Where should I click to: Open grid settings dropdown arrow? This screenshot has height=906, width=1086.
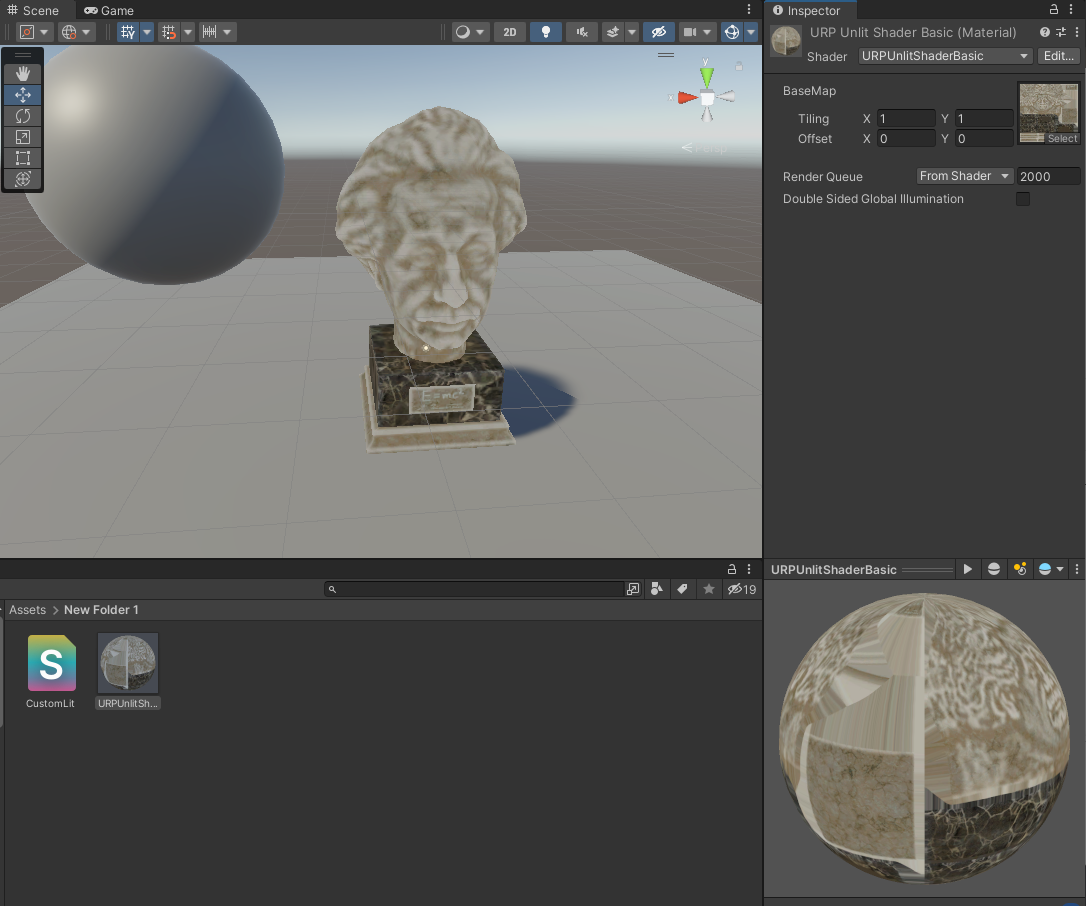click(147, 32)
